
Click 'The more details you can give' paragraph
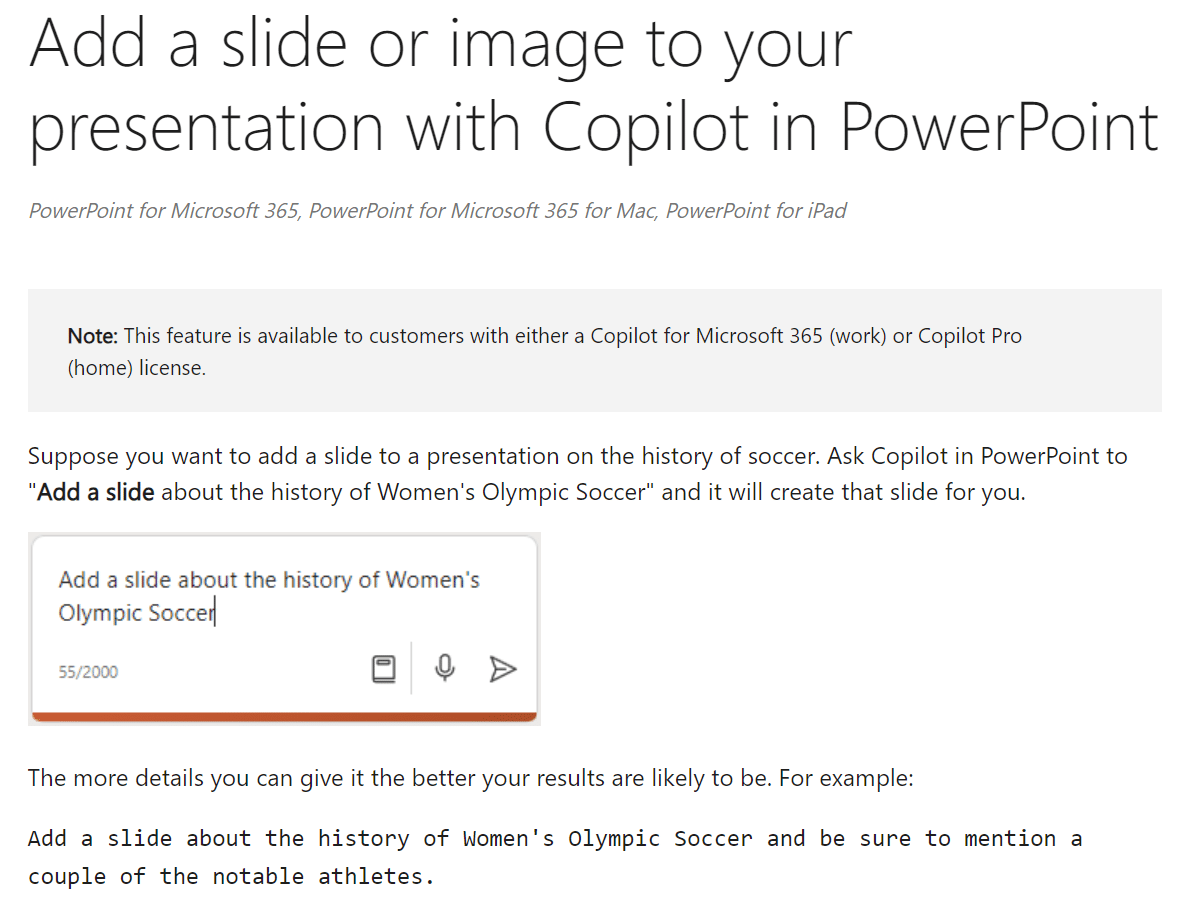[x=471, y=778]
